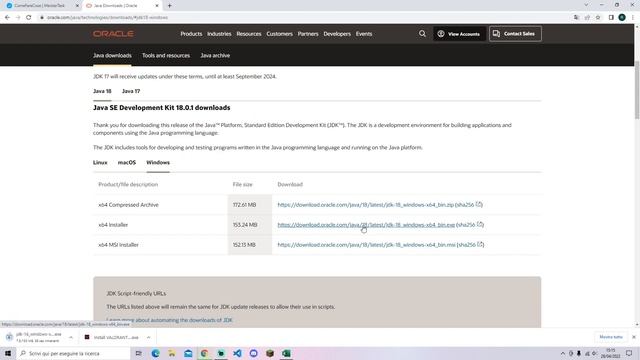Open the jdk-18 windows download item
Screen dimensions: 640x360
[x=35, y=337]
